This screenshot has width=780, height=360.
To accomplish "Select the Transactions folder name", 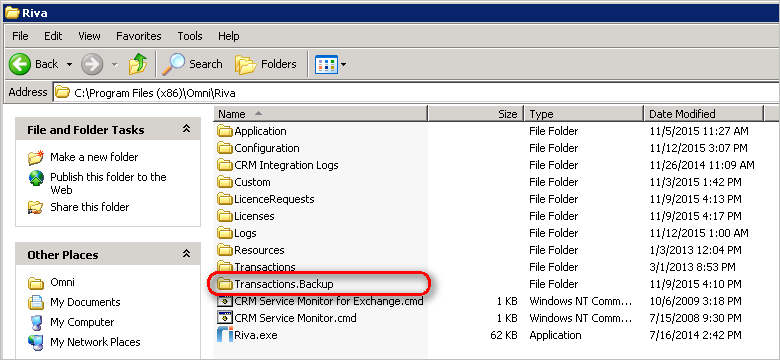I will [265, 267].
